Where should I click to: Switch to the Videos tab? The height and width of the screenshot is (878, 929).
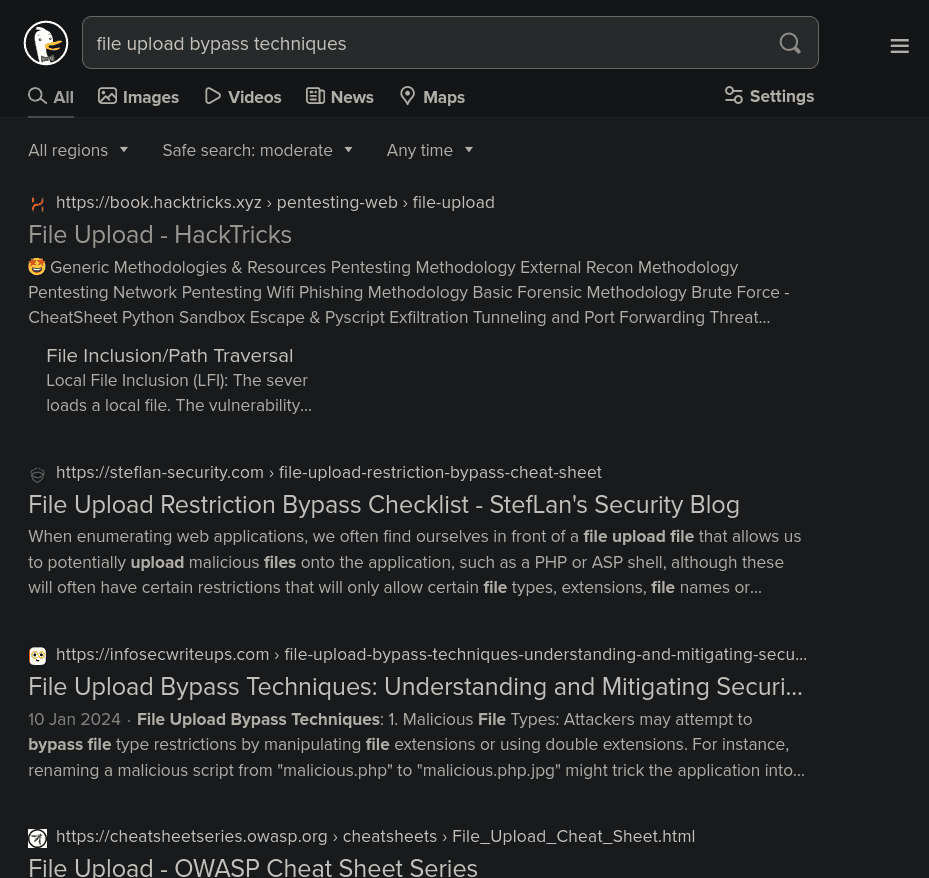243,97
